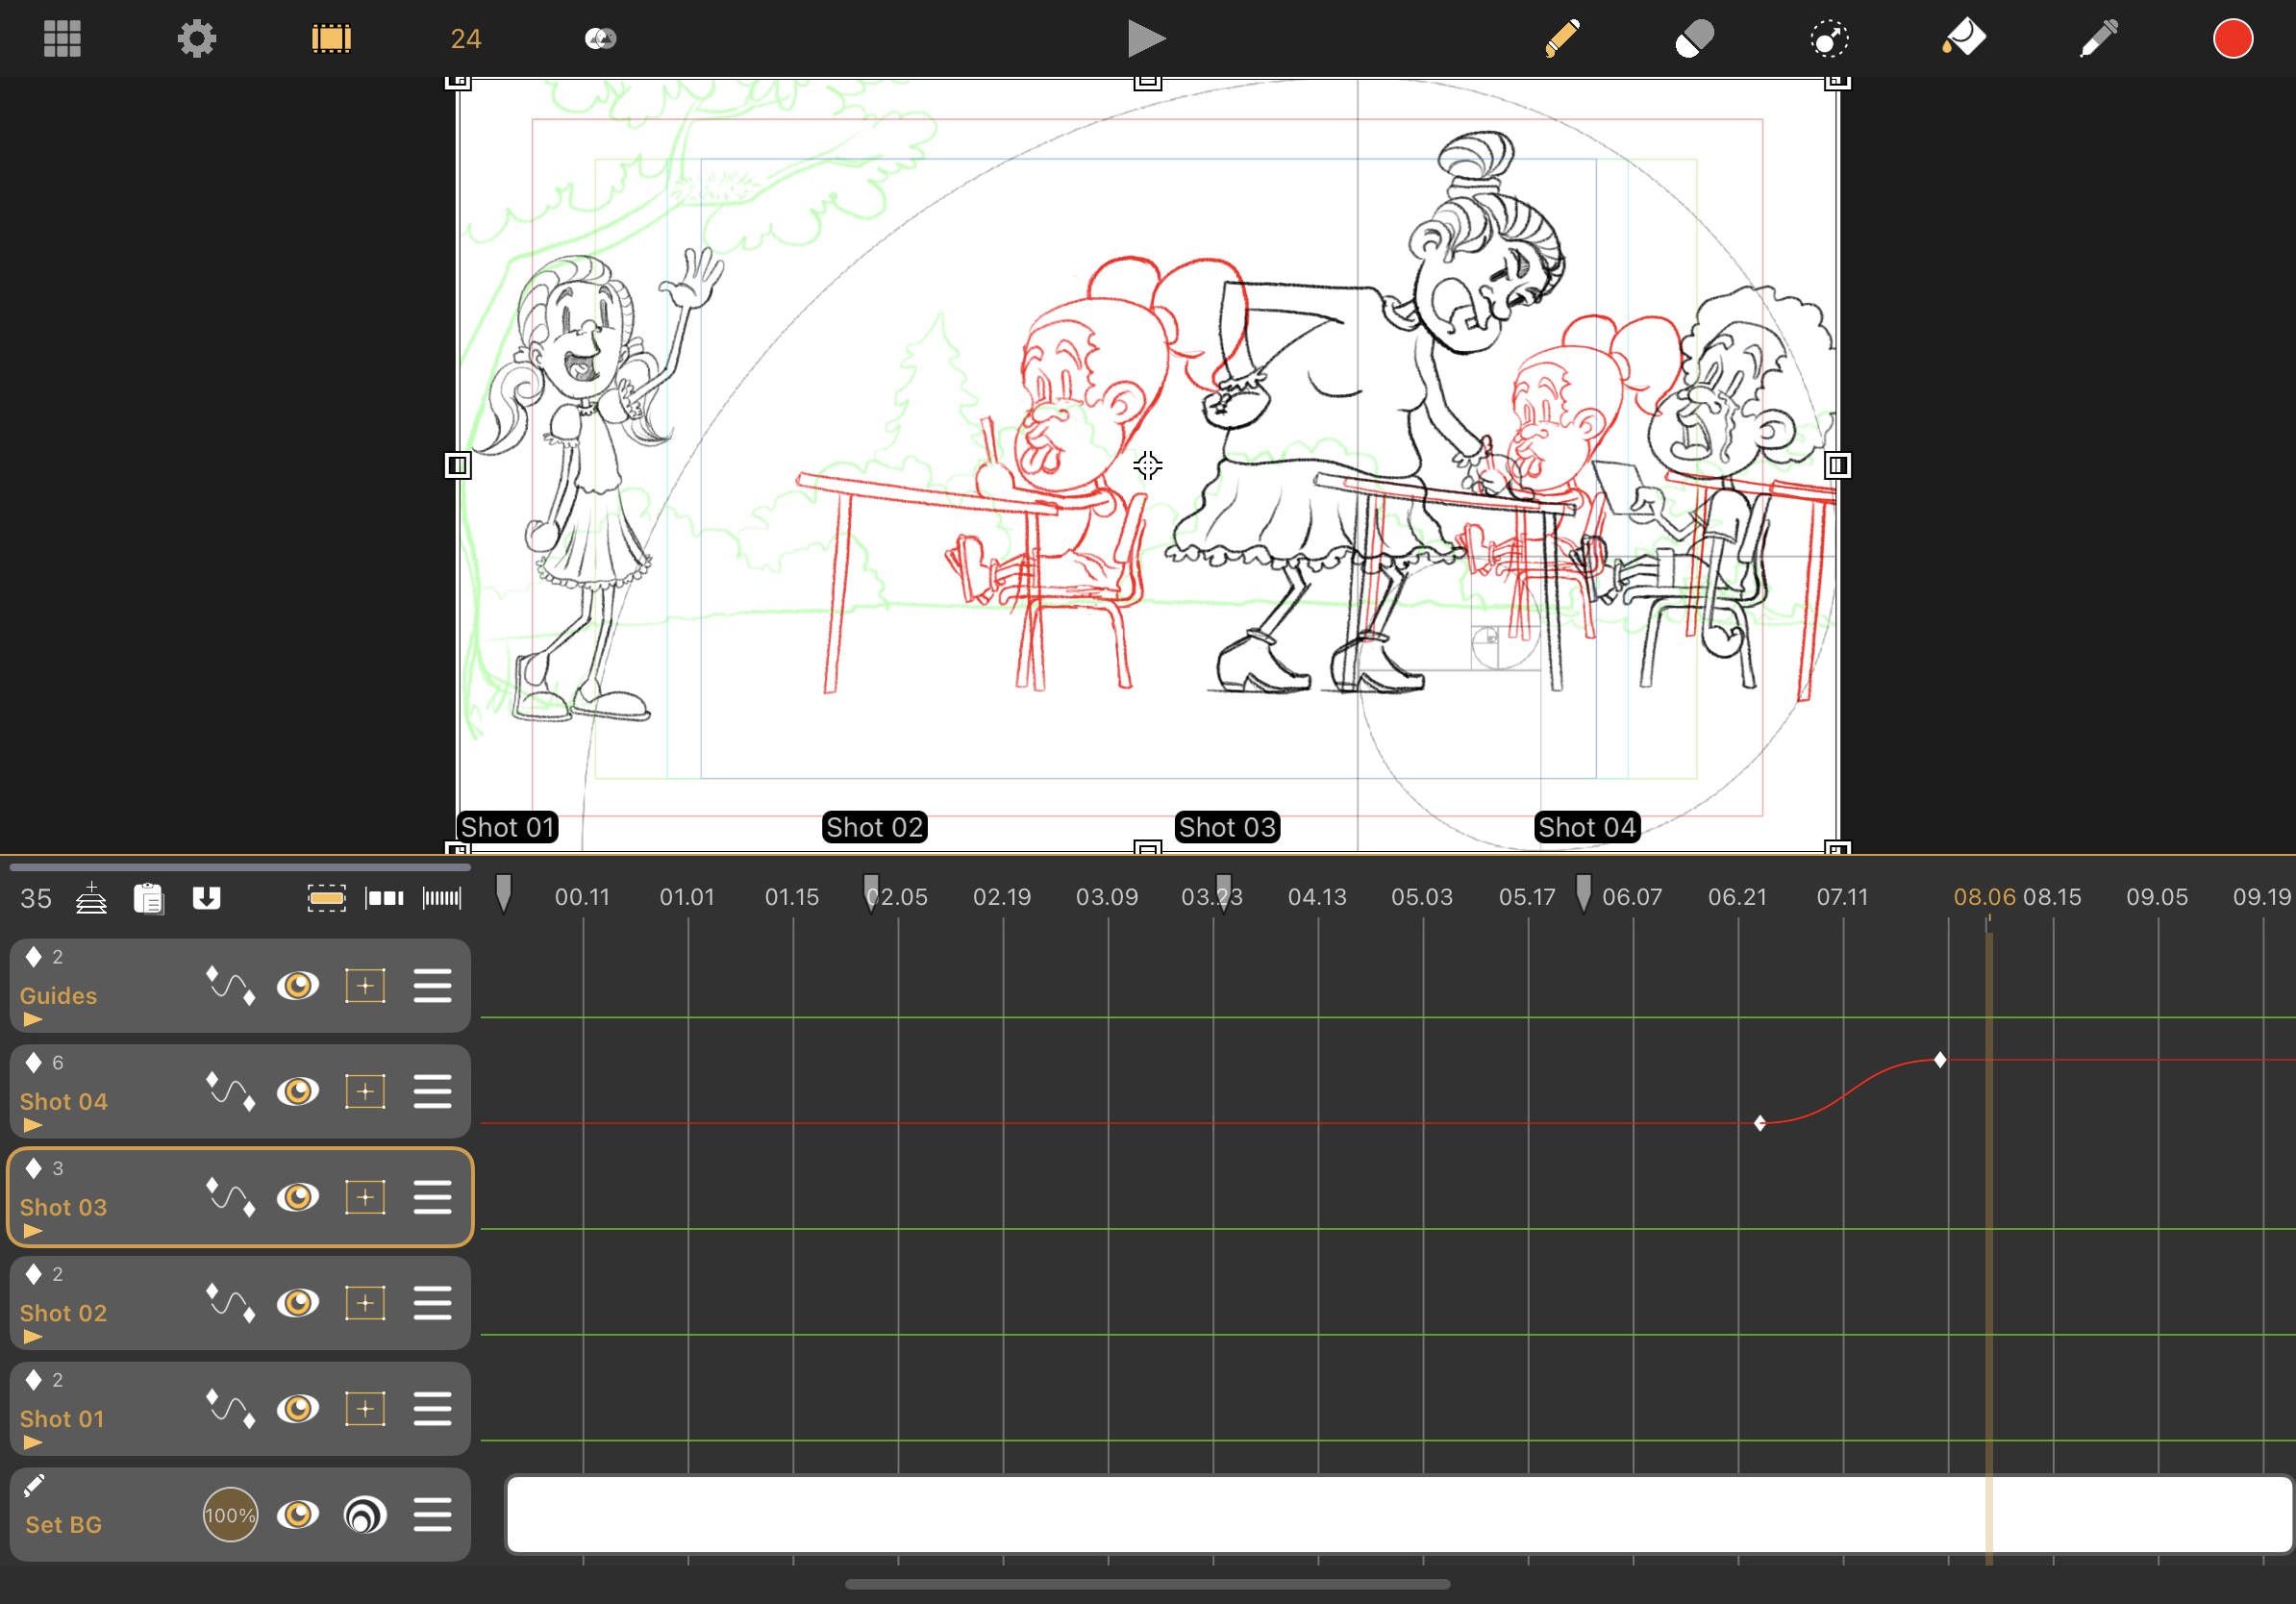Hide the Guides layer with eye icon

point(298,986)
